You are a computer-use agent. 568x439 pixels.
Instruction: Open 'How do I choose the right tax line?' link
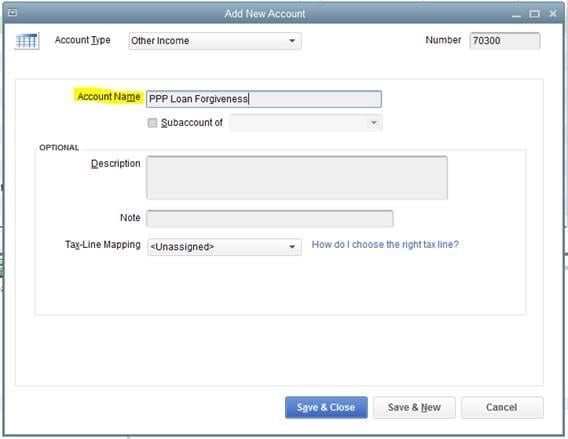(x=385, y=244)
